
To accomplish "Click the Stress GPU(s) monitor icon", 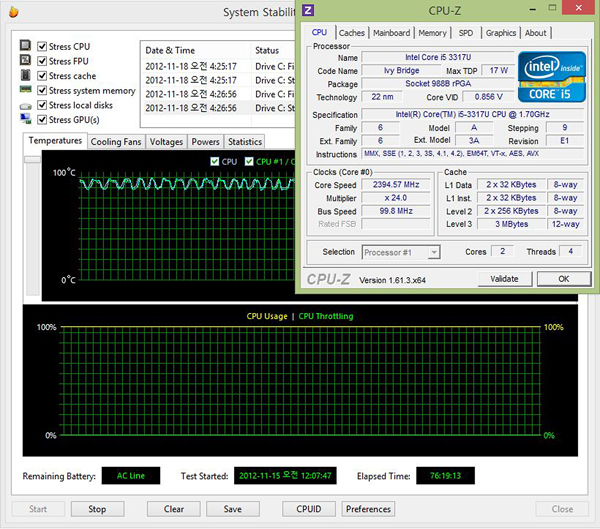I will click(x=26, y=119).
